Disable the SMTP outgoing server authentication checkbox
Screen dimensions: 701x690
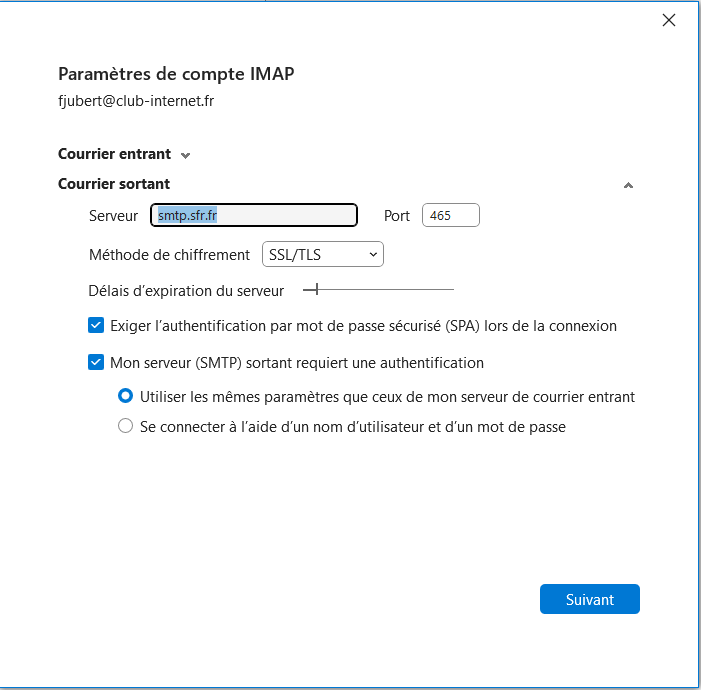click(96, 363)
